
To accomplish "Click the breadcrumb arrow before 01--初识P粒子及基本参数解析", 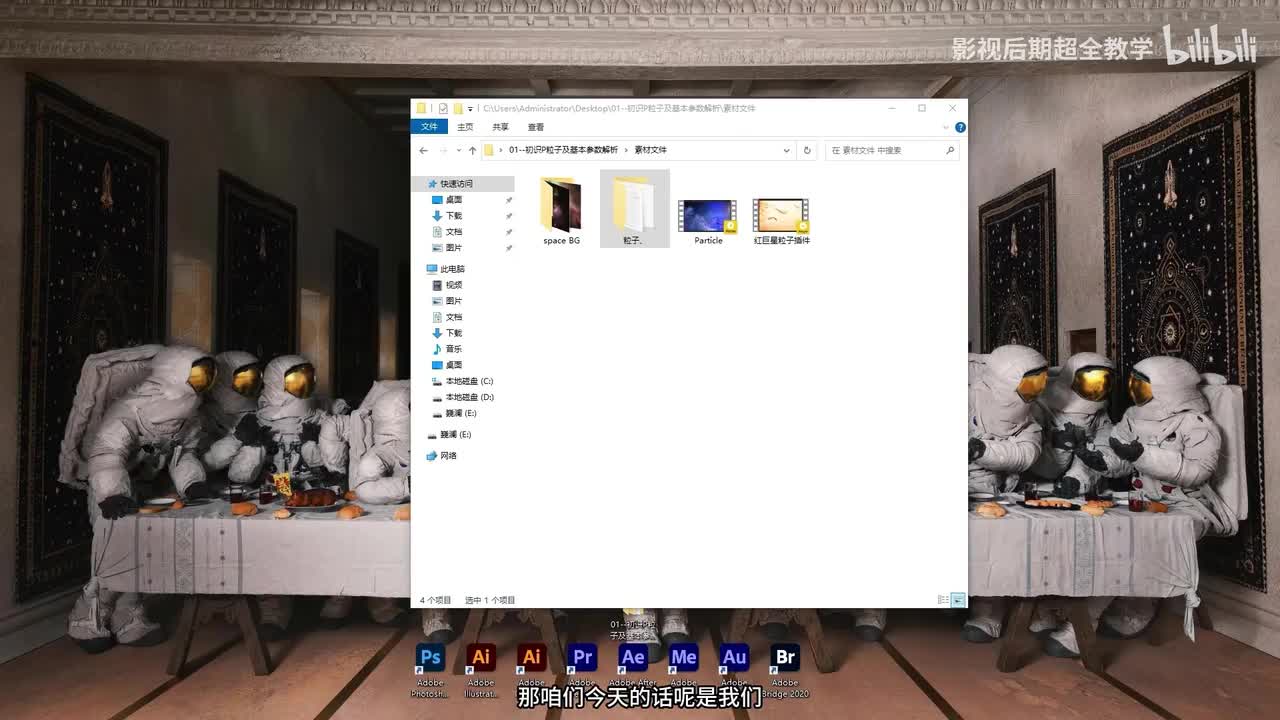I will click(x=502, y=150).
